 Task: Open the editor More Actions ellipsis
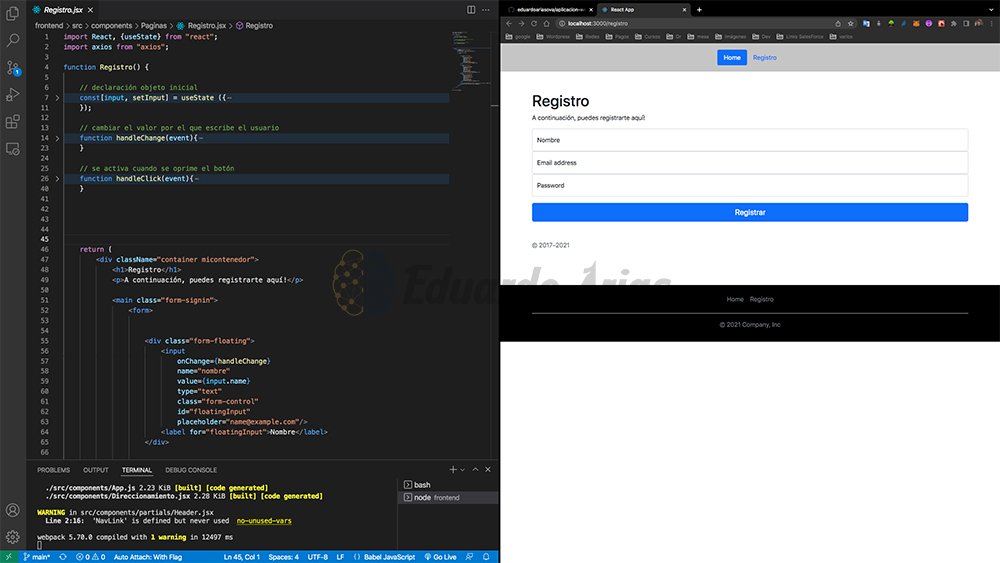pyautogui.click(x=486, y=10)
